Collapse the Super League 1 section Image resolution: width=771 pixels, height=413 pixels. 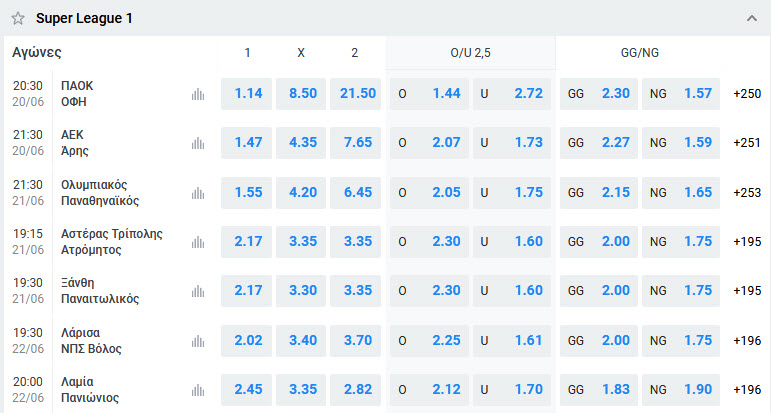(751, 19)
